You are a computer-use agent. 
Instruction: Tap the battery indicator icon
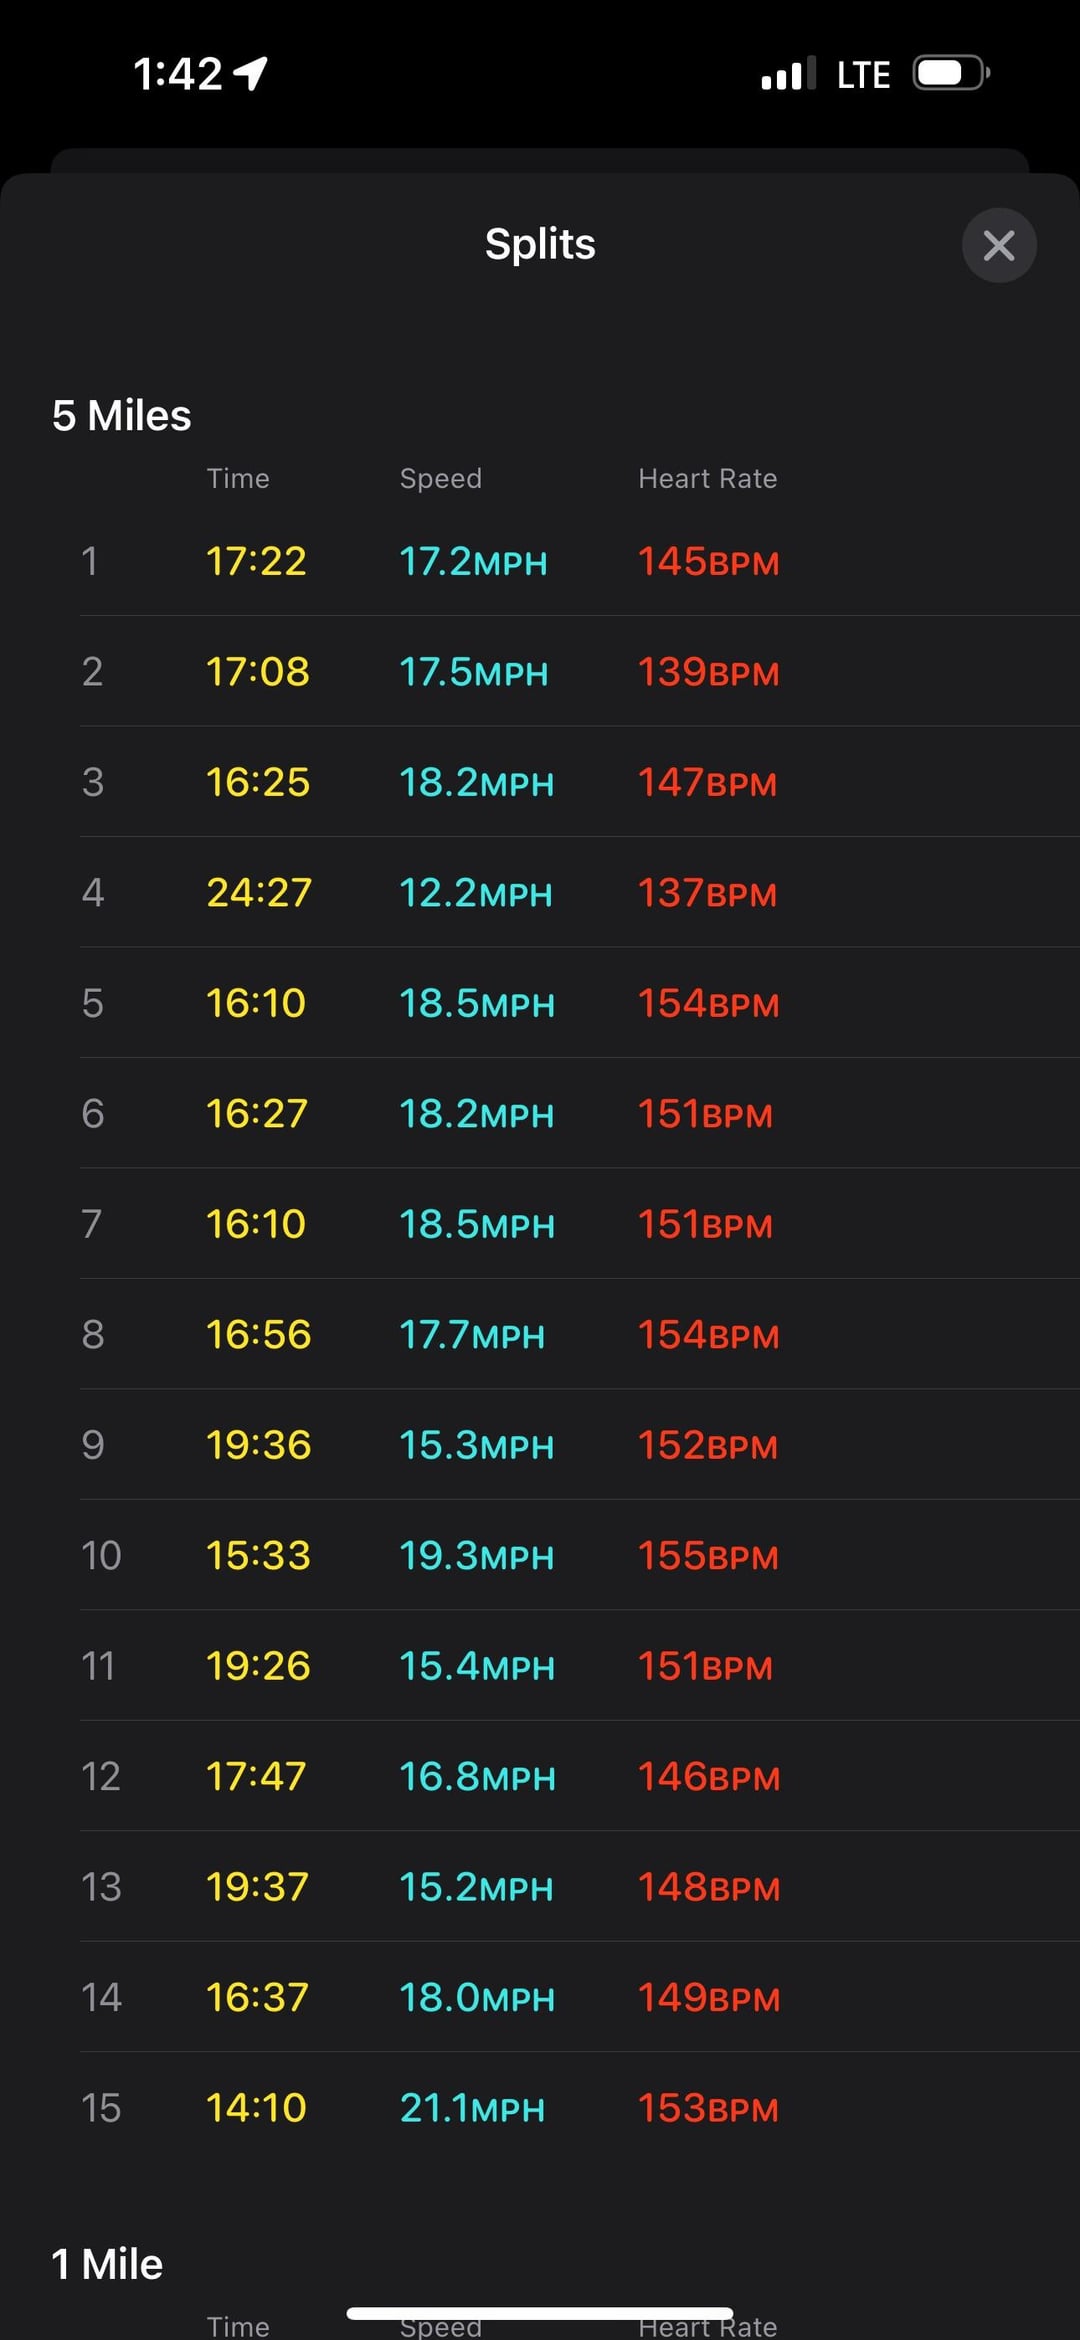(x=951, y=73)
